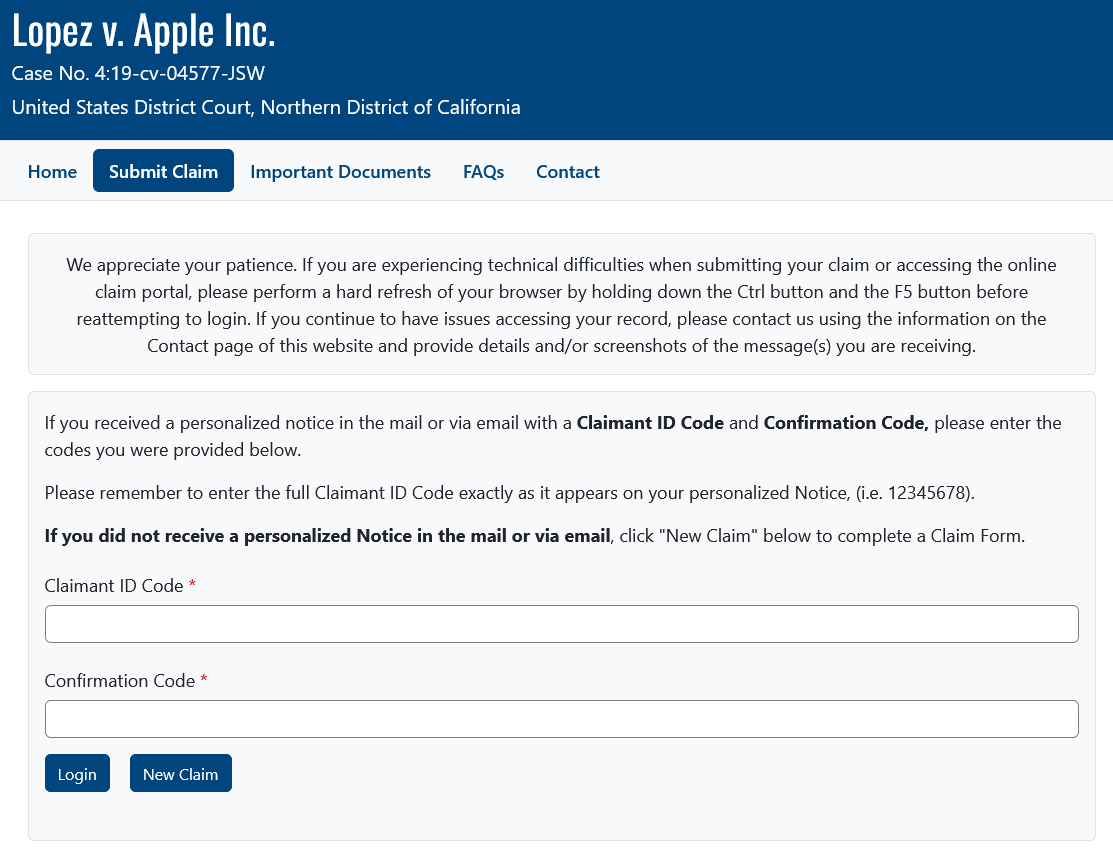Click the bold 'did not receive' notice sentence

tap(327, 536)
